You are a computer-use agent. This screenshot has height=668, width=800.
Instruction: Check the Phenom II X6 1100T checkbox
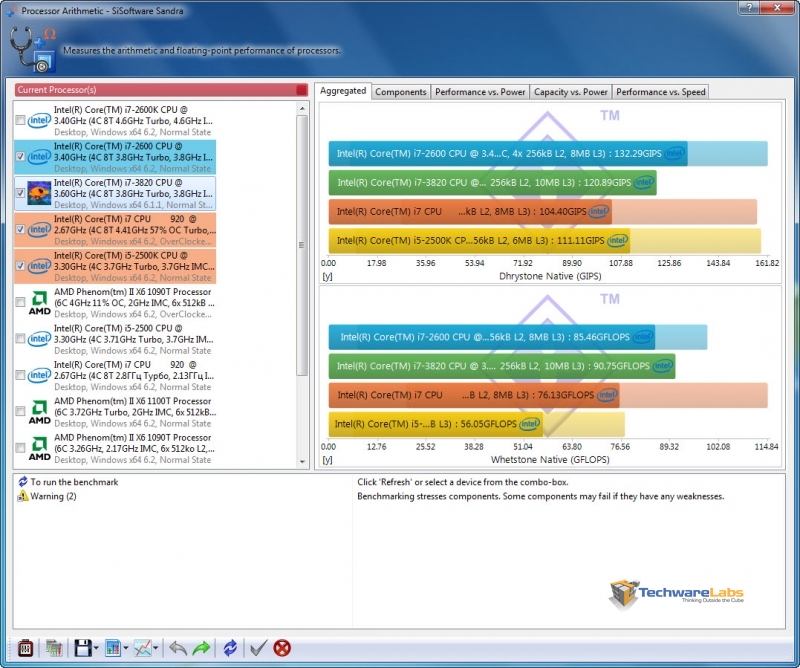20,411
